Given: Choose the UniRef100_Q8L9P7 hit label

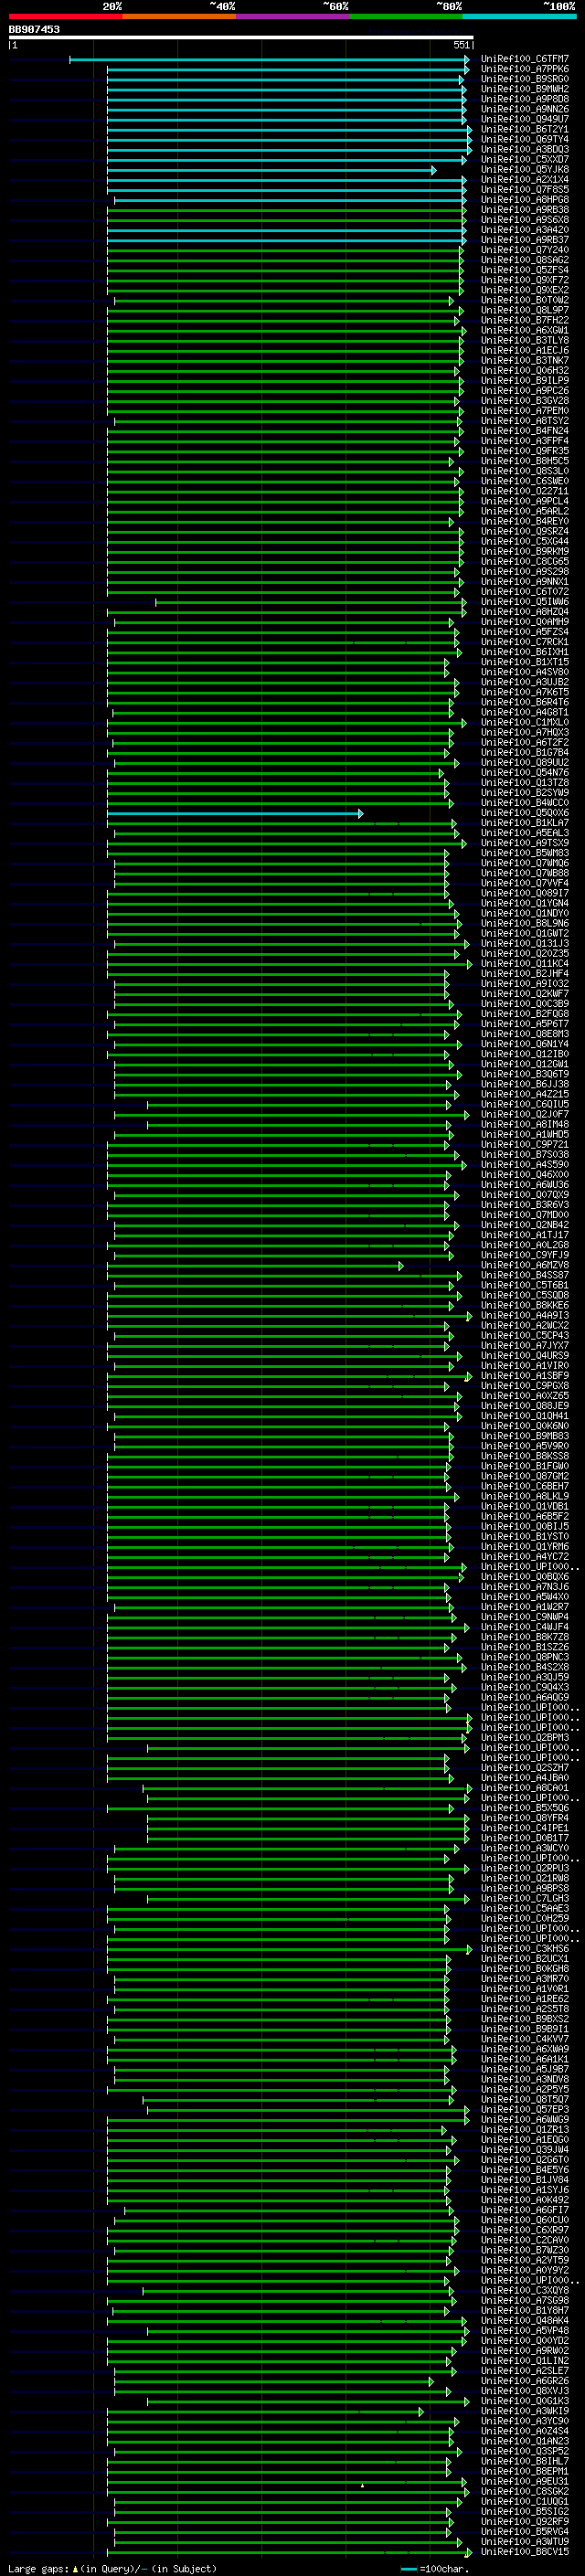Looking at the screenshot, I should coord(525,310).
